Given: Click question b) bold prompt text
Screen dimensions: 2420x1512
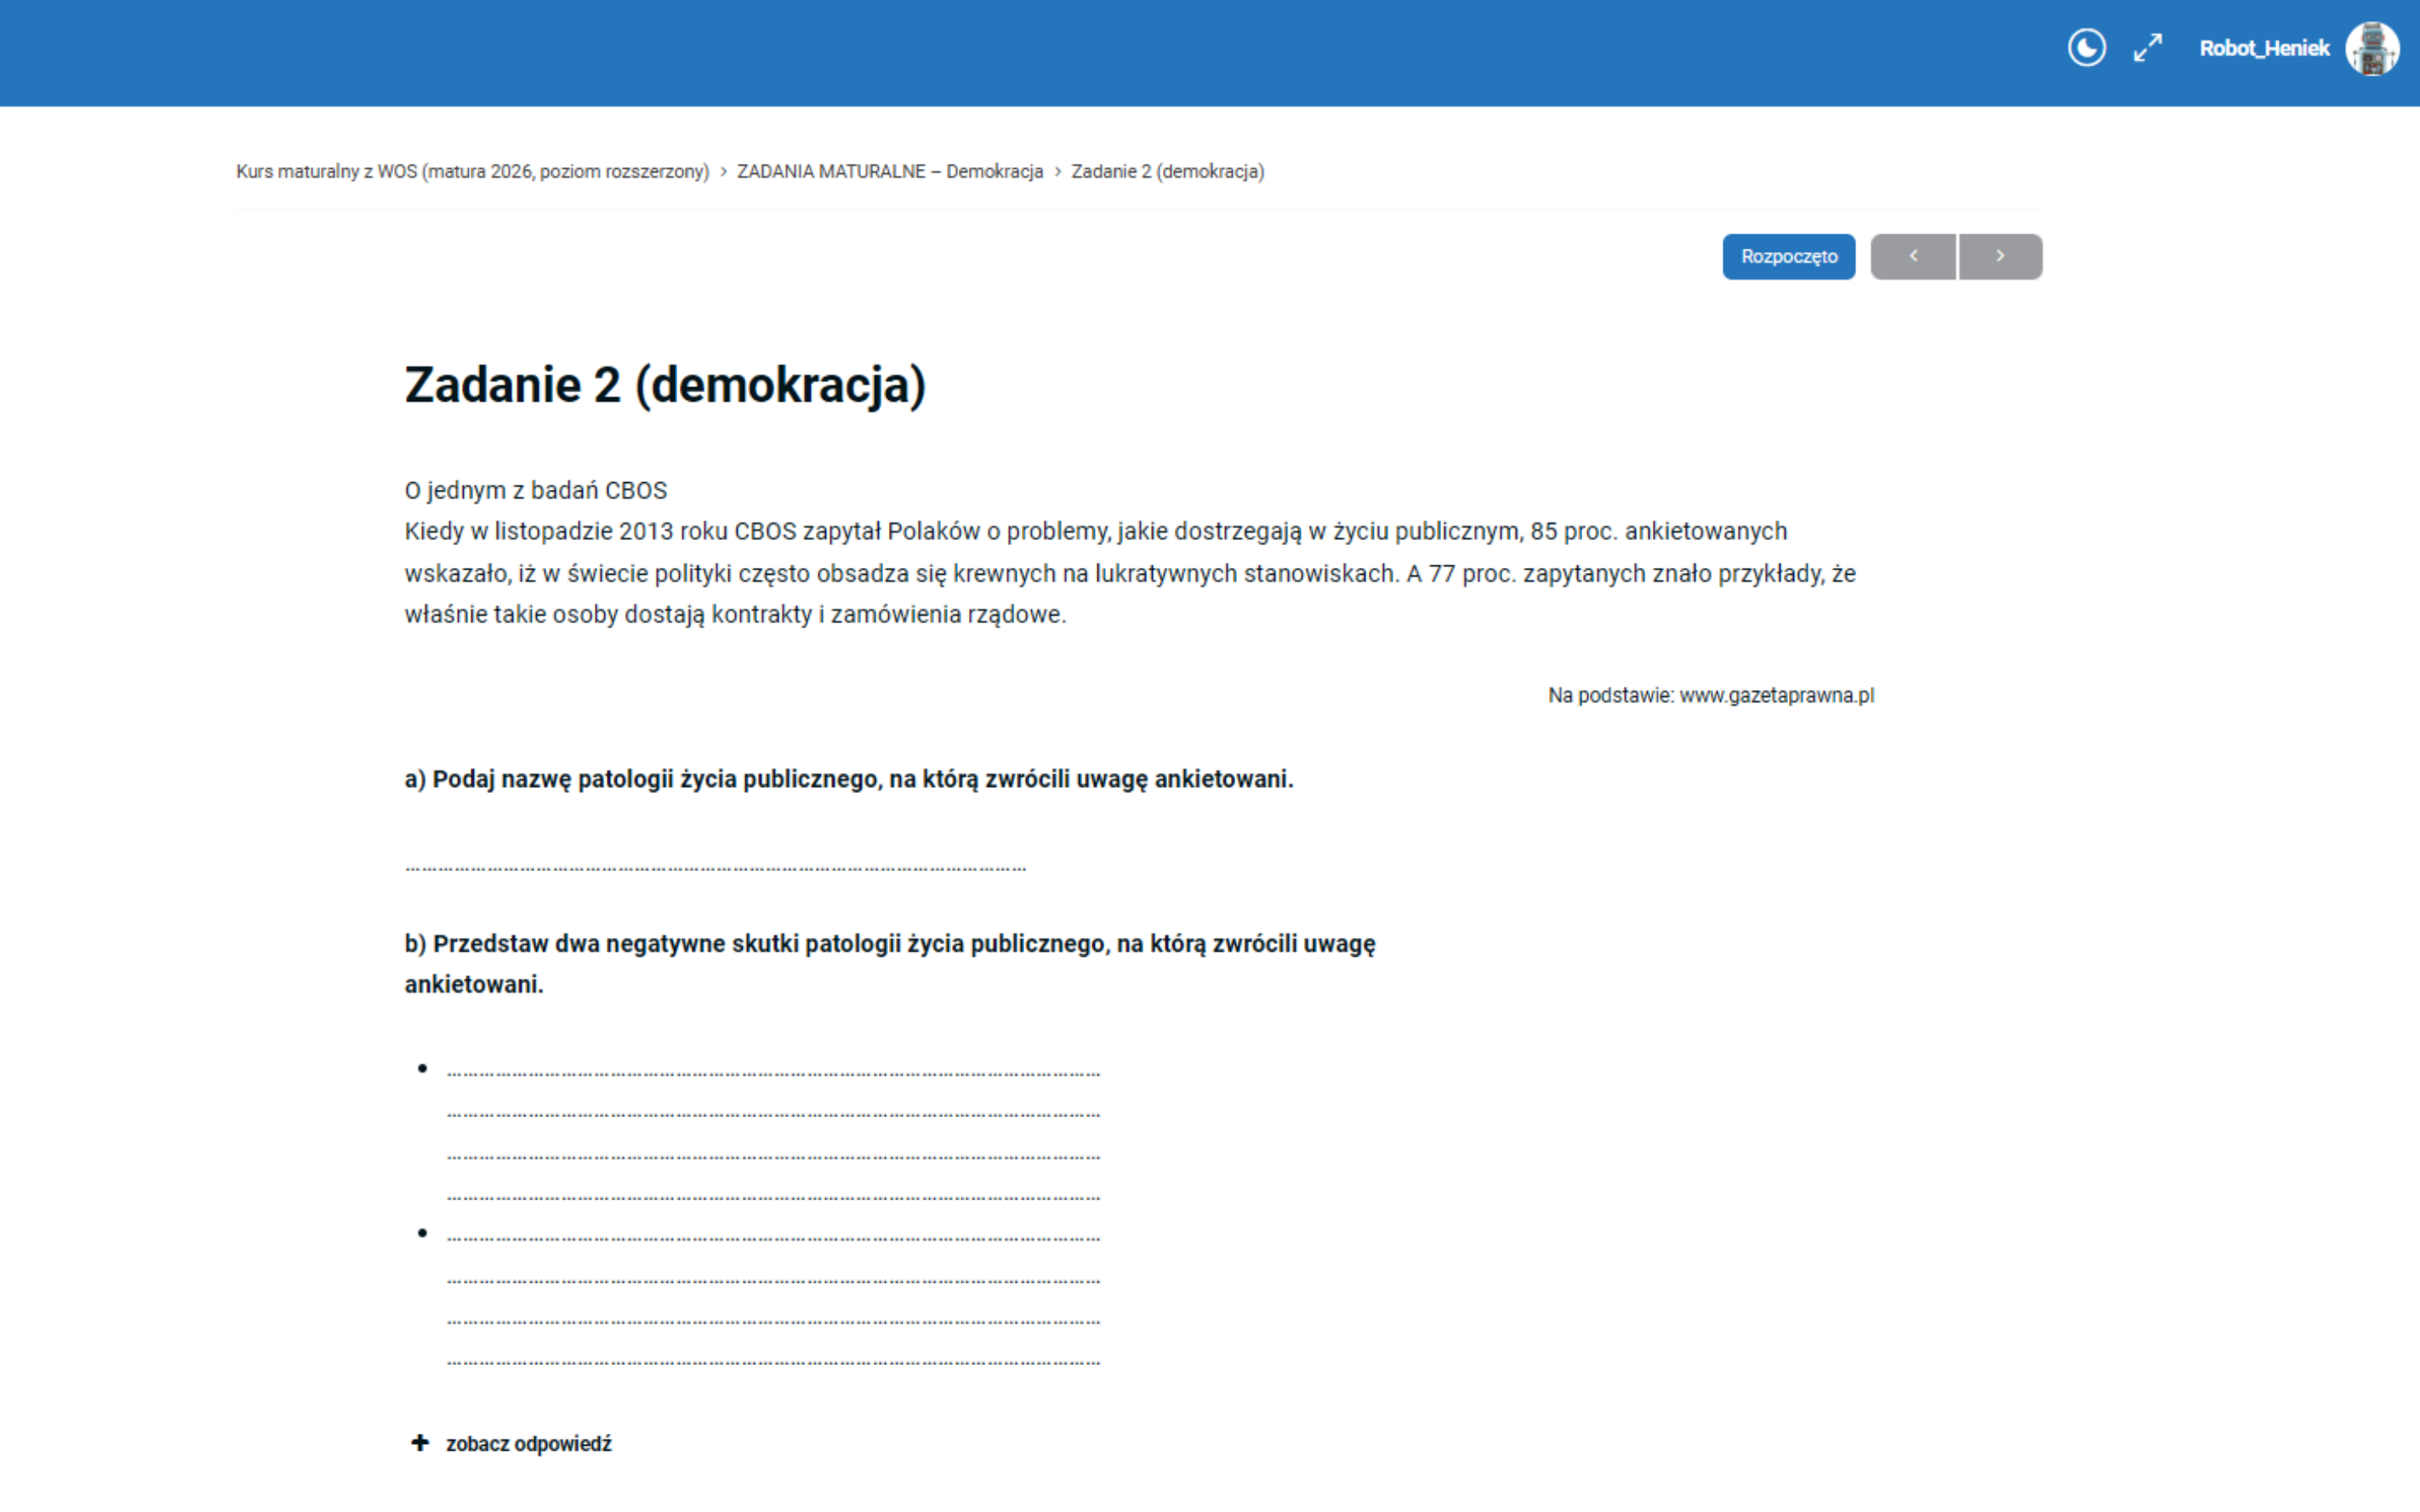Looking at the screenshot, I should [889, 944].
